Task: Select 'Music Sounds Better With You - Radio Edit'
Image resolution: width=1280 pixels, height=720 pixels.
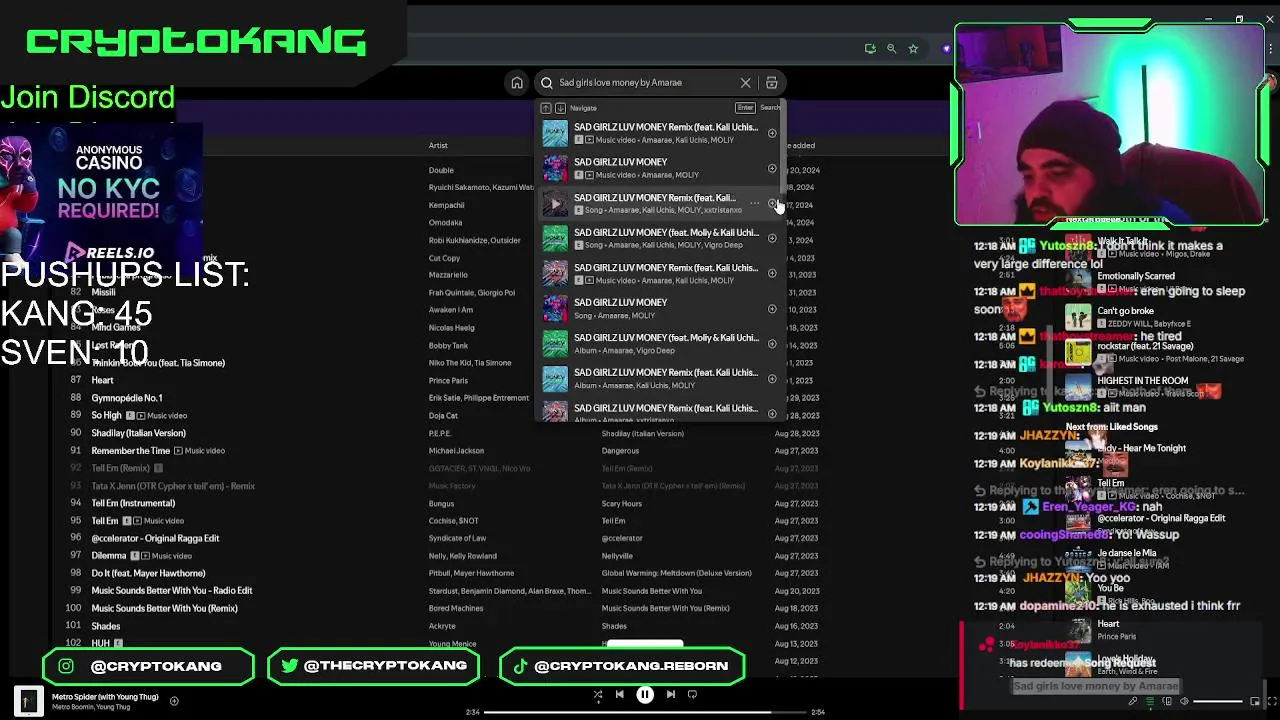Action: click(x=172, y=590)
